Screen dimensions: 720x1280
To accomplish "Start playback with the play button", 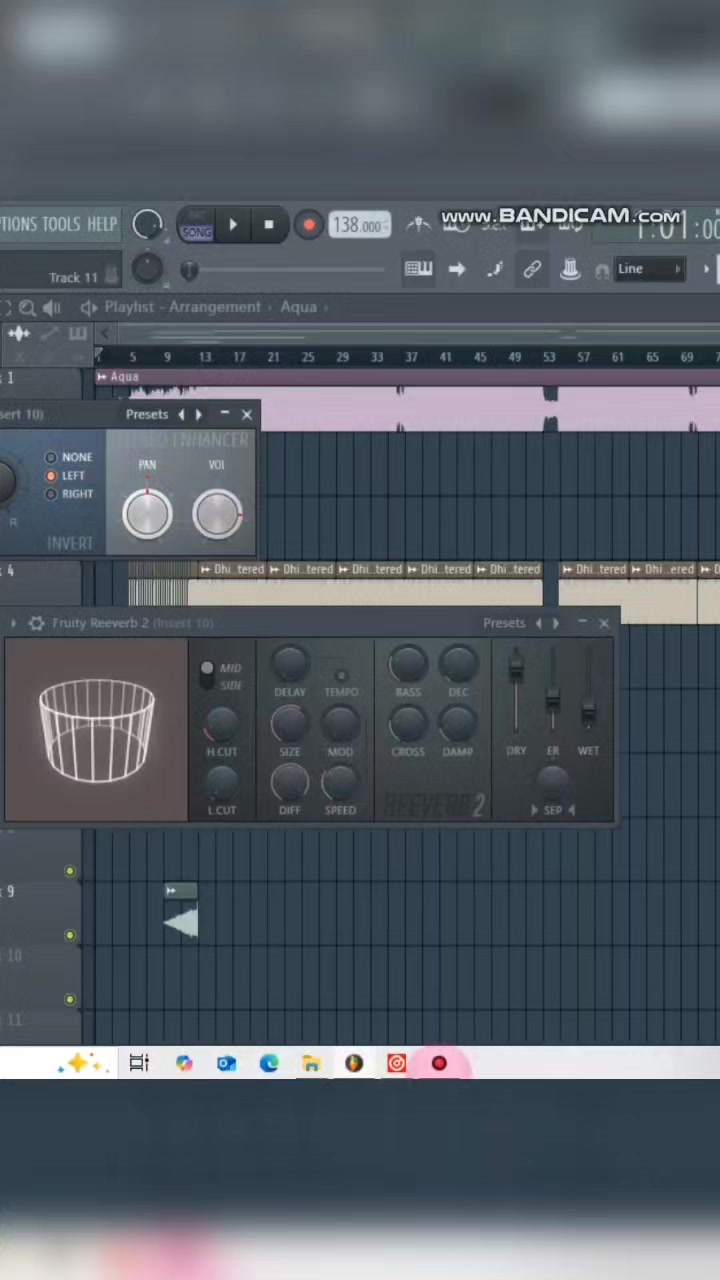I will pos(233,225).
